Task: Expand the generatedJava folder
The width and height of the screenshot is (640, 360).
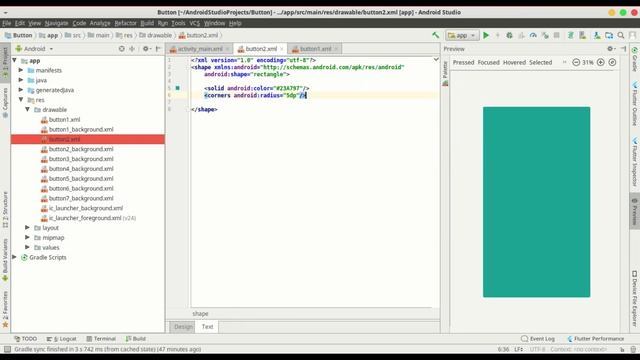Action: click(x=21, y=90)
